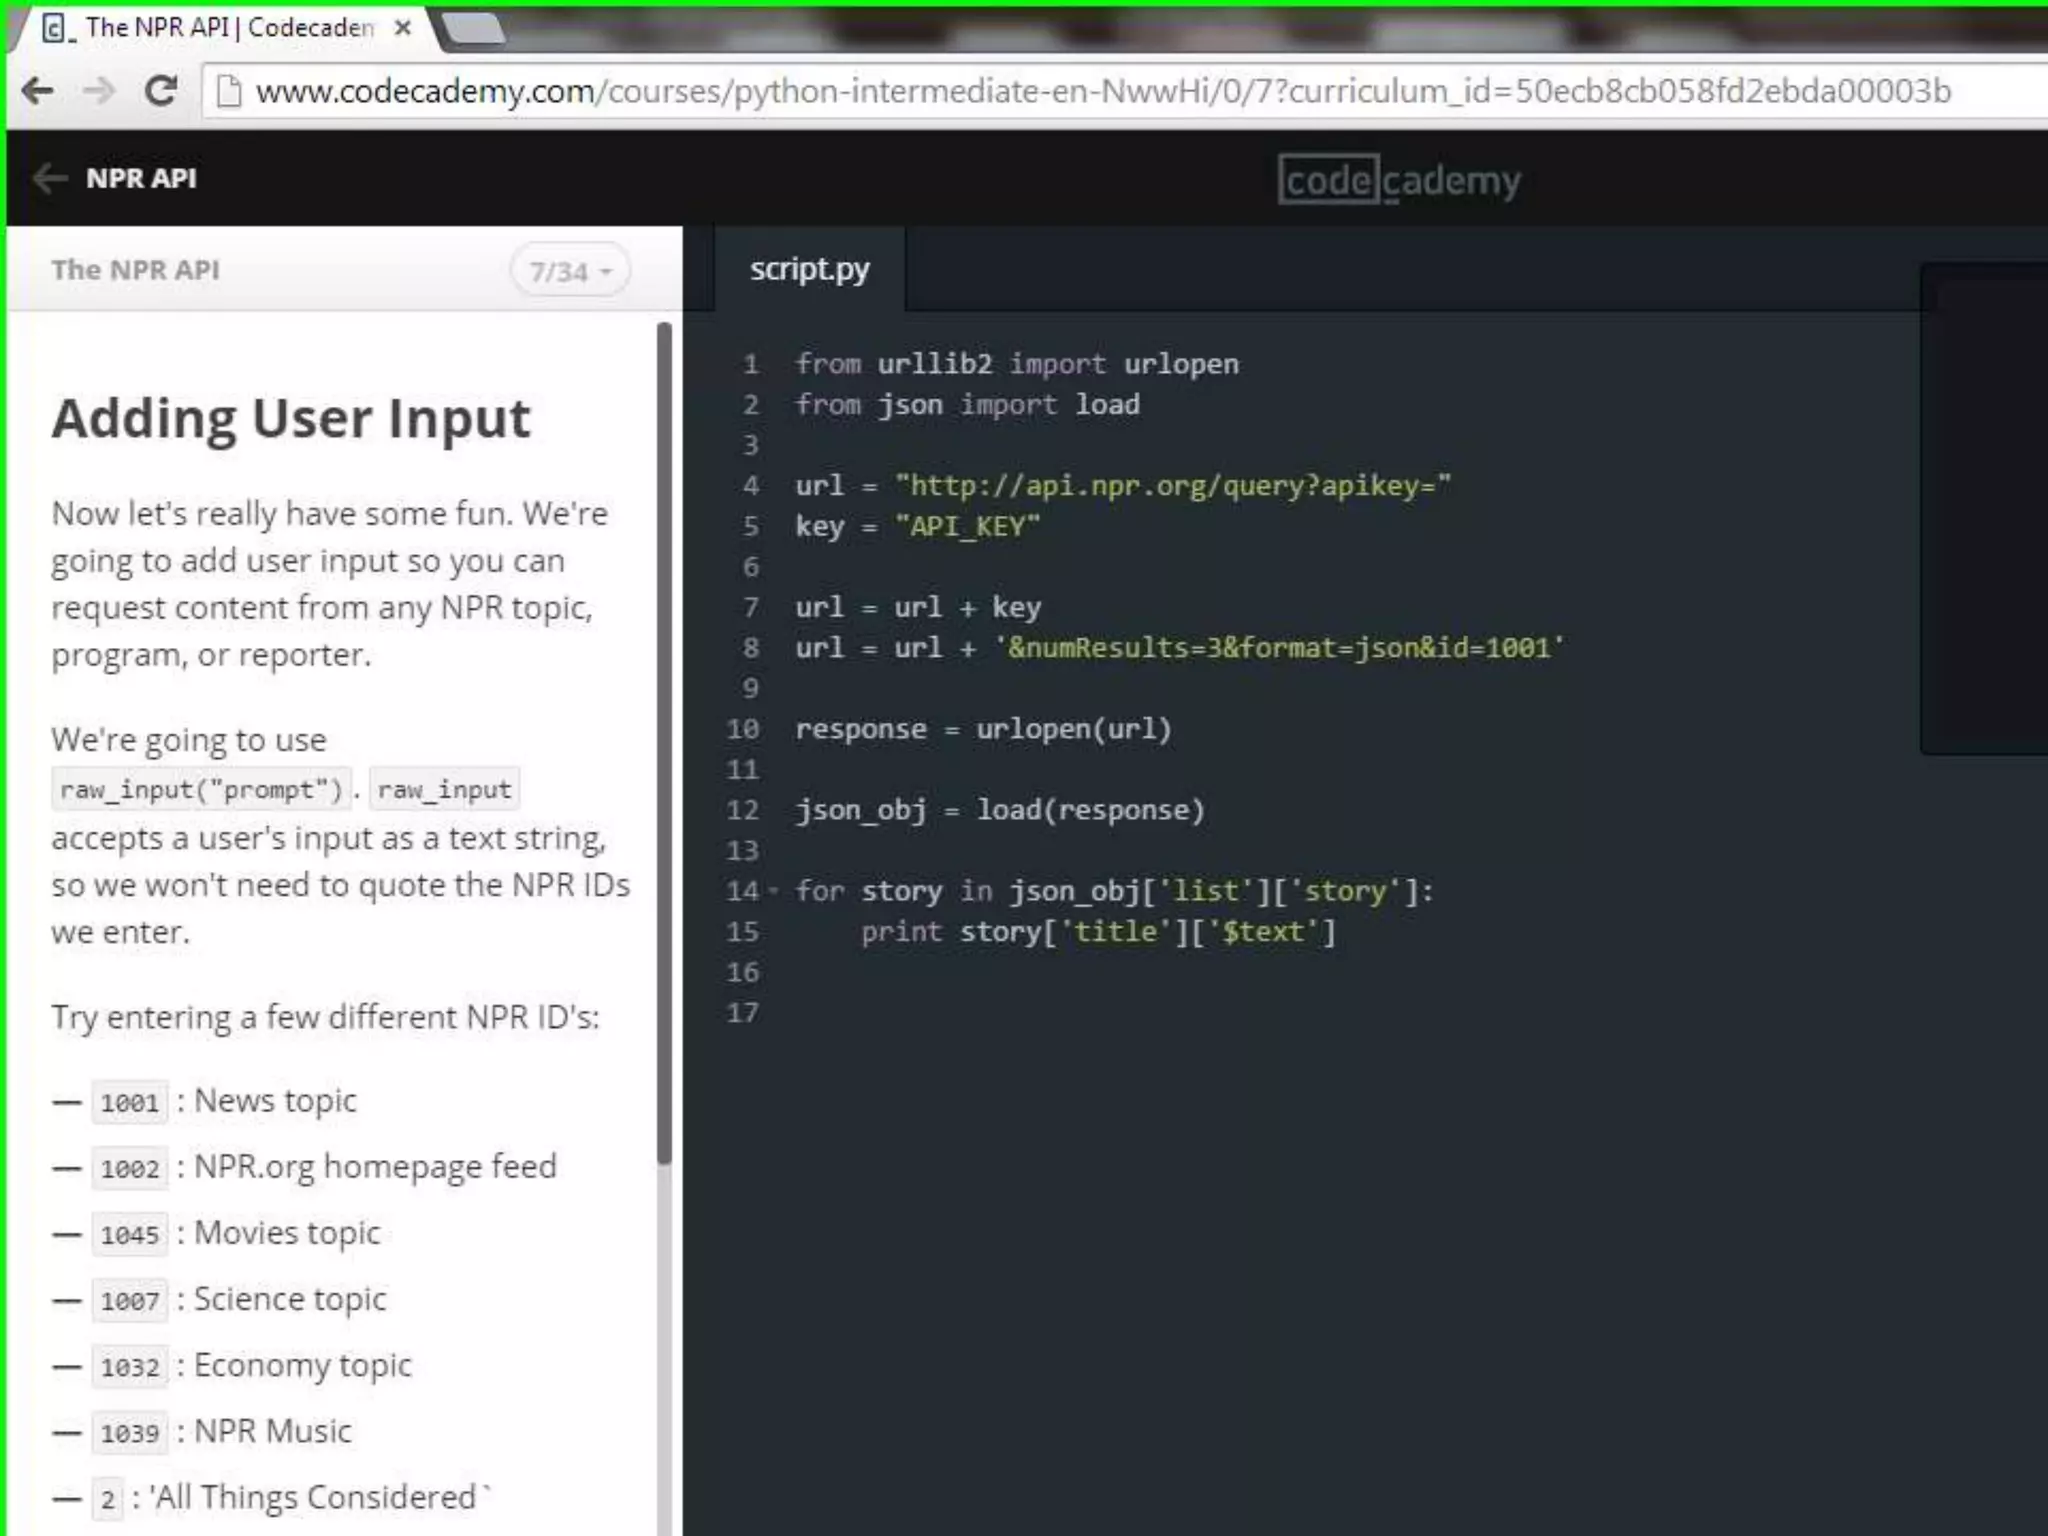The height and width of the screenshot is (1536, 2048).
Task: Close the NPR API browser tab
Action: click(402, 28)
